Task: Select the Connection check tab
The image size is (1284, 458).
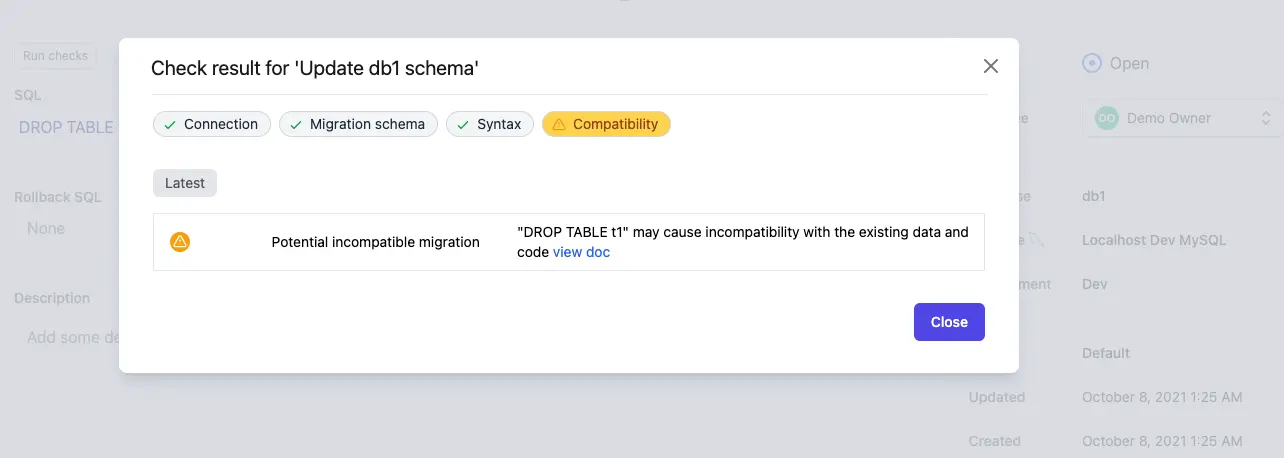Action: coord(212,124)
